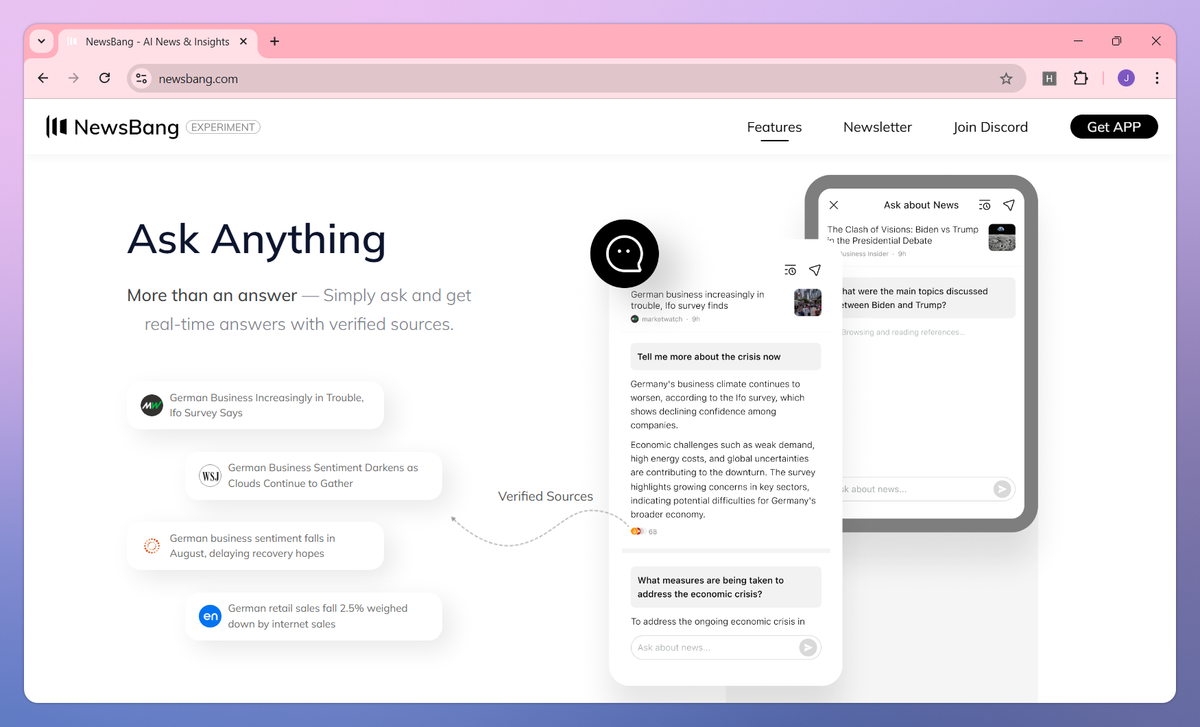The height and width of the screenshot is (727, 1200).
Task: Click the browser extensions puzzle icon
Action: tap(1081, 77)
